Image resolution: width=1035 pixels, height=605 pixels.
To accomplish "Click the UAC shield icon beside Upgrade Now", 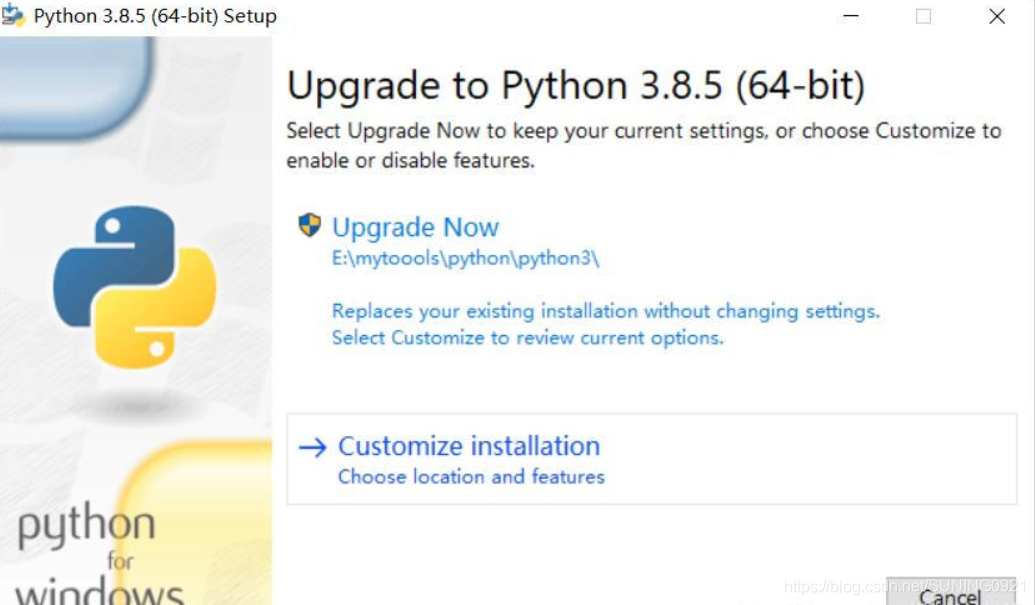I will point(310,225).
